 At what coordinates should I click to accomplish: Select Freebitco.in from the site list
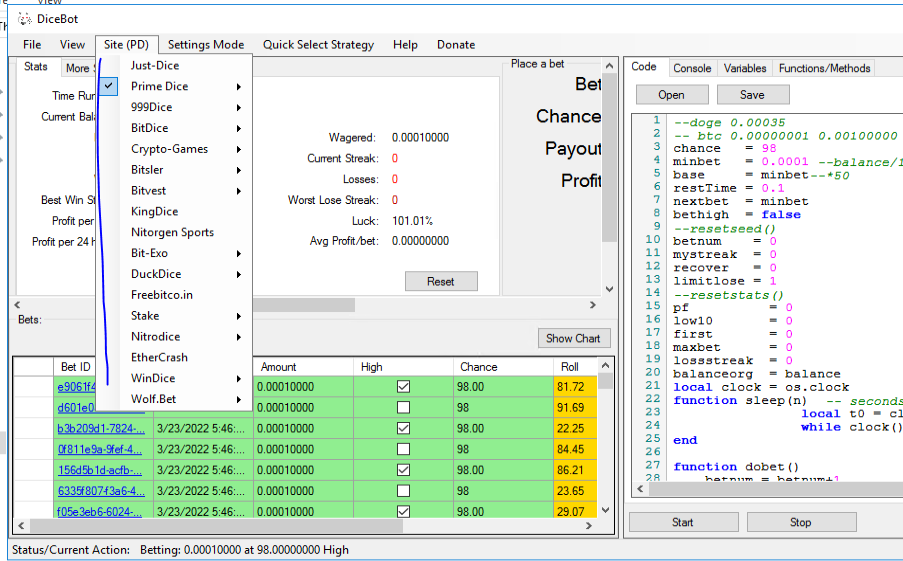[162, 295]
